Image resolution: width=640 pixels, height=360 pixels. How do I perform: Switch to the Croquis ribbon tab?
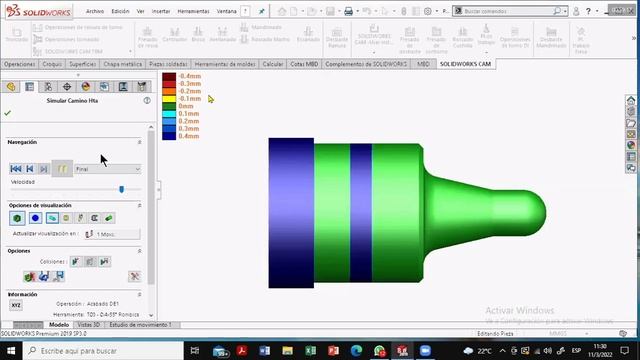pyautogui.click(x=52, y=64)
